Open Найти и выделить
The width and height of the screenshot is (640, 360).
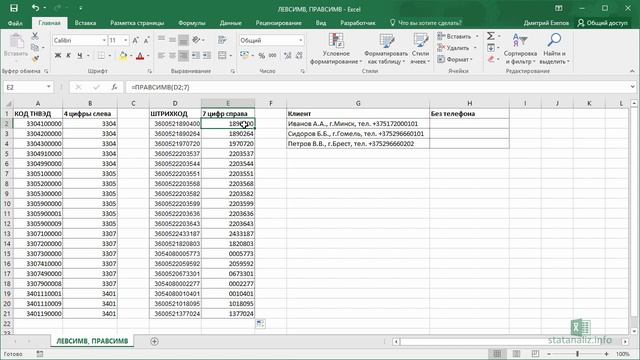point(554,49)
